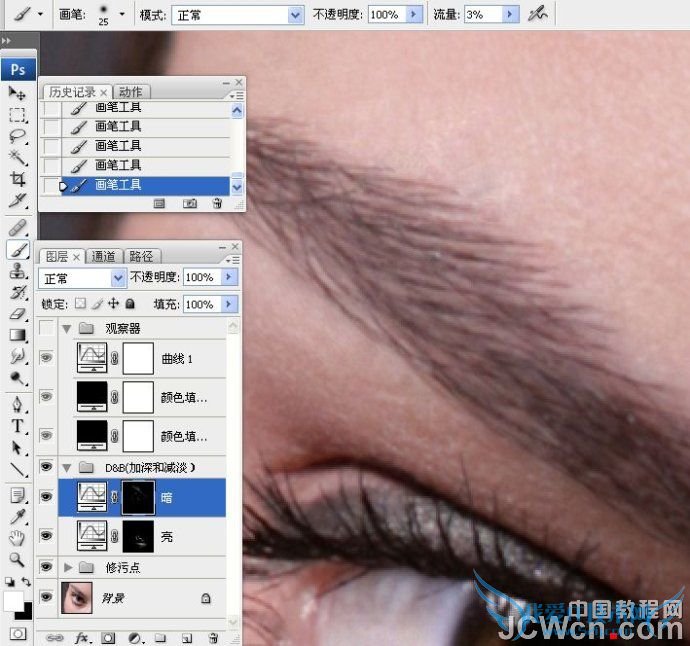
Task: Select the Eraser tool
Action: [x=17, y=314]
